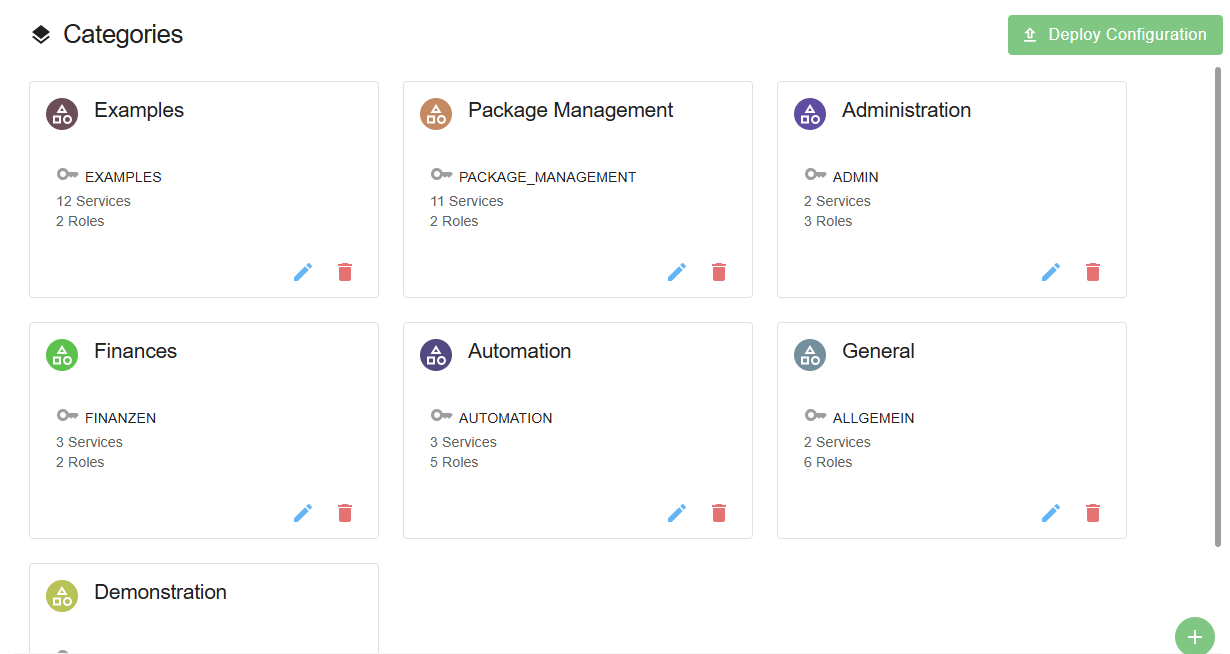
Task: Click the Demonstration category avatar icon
Action: [62, 596]
